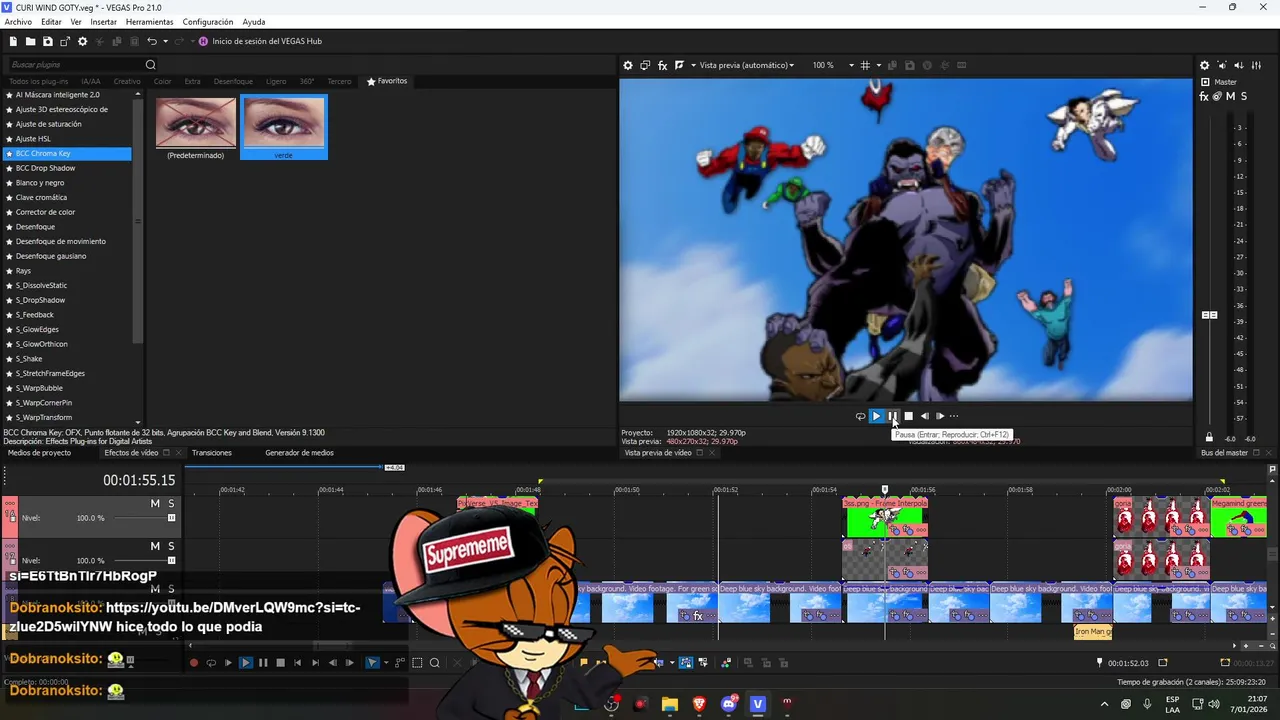Switch to Bus del master tab
Screen dimensions: 1280x720
tap(1224, 453)
